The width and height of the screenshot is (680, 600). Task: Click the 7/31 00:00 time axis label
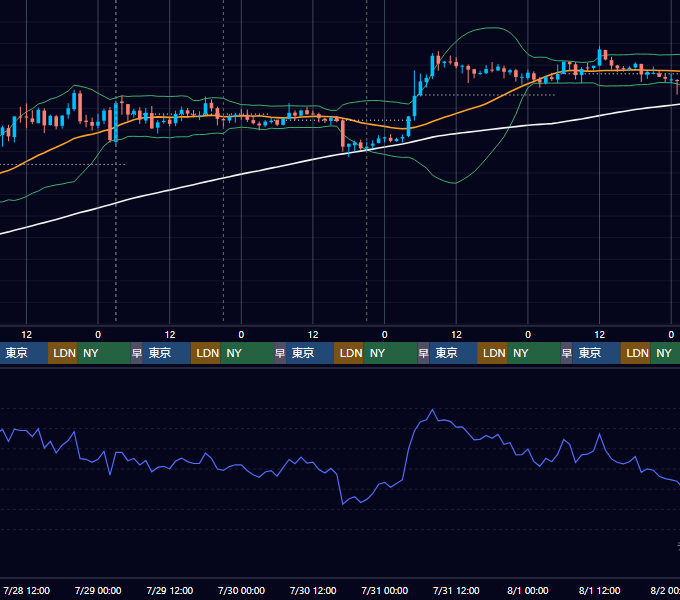(385, 590)
